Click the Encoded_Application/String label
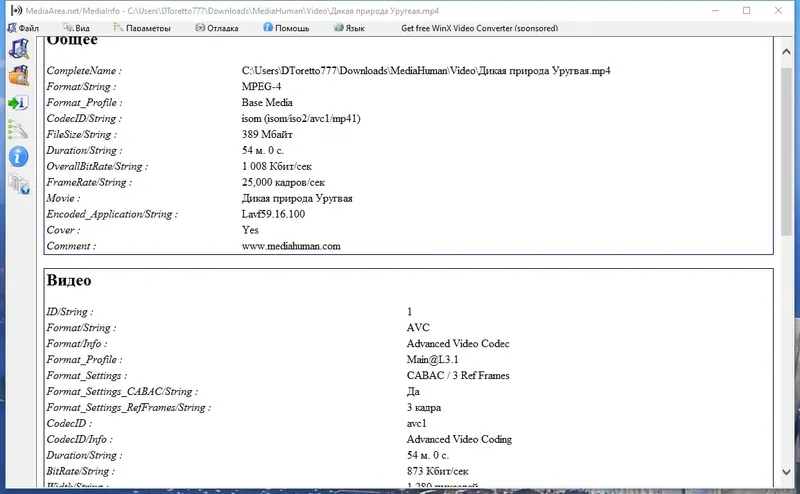Screen dimensions: 800x494 112,214
